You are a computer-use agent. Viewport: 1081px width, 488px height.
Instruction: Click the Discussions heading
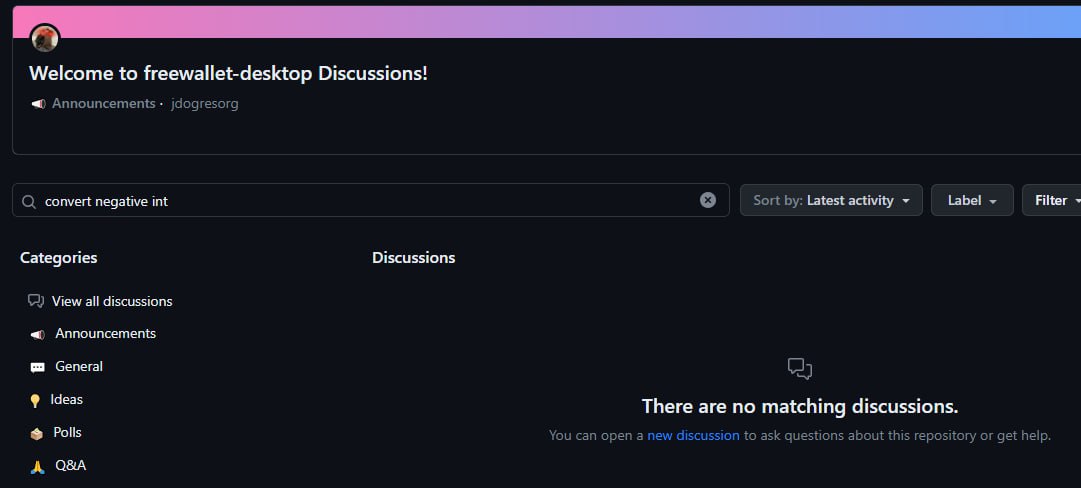(x=414, y=258)
